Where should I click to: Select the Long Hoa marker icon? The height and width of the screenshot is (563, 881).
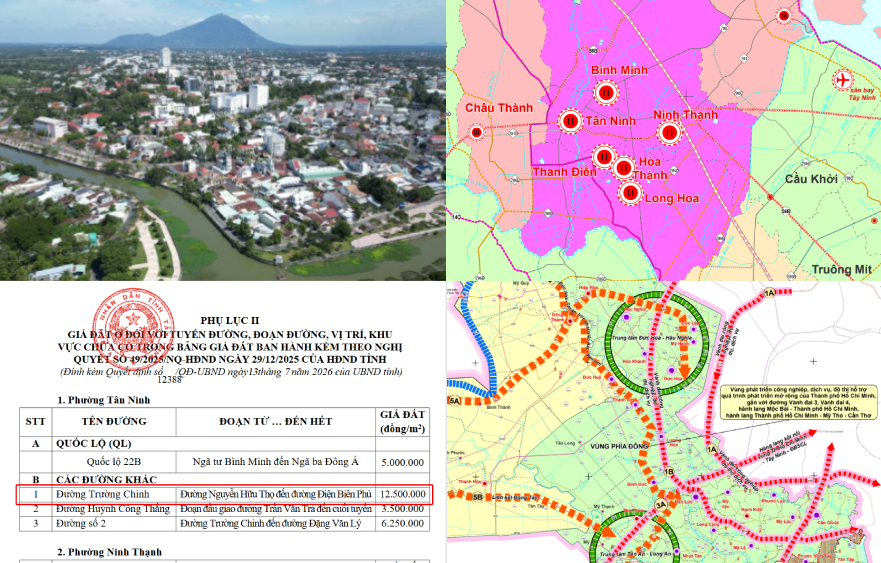630,193
